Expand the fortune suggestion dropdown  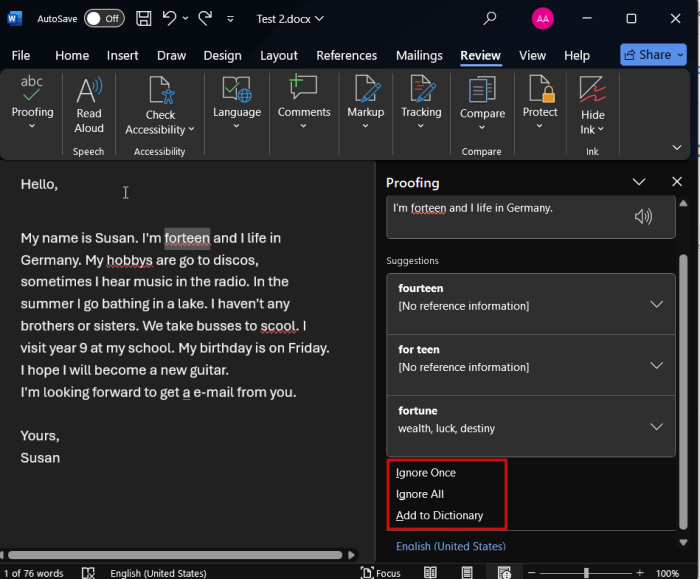656,426
